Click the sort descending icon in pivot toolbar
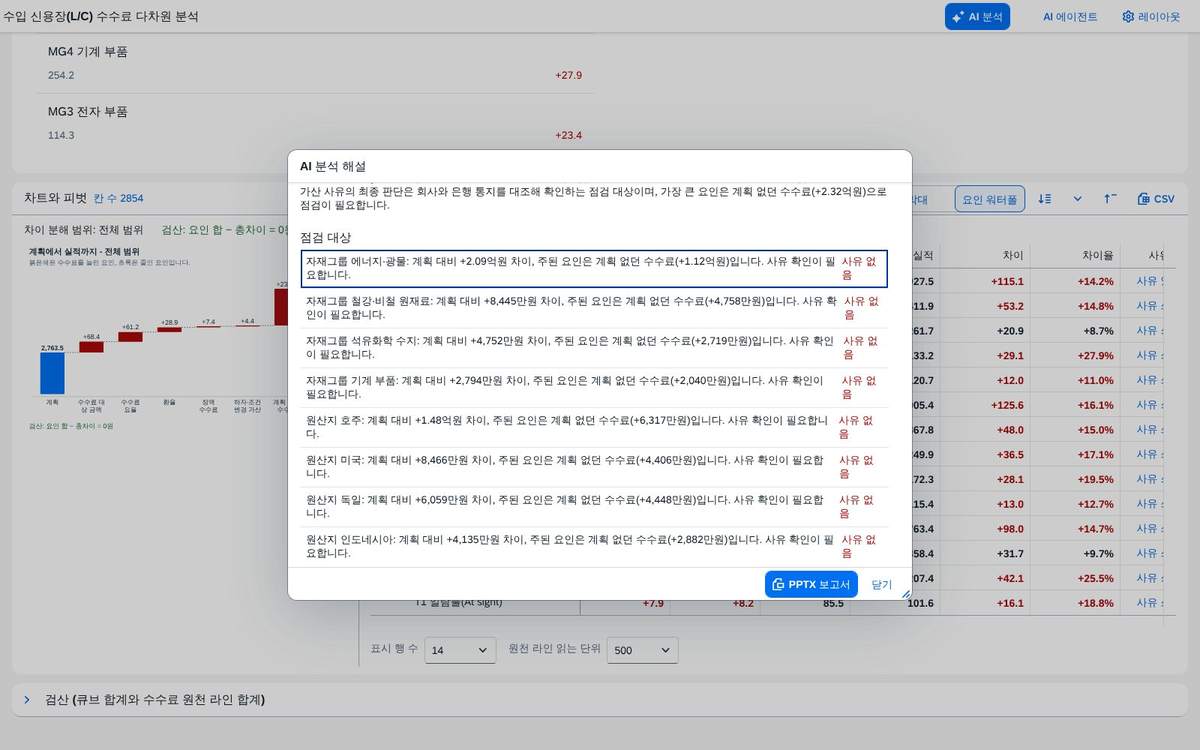This screenshot has width=1200, height=750. click(x=1045, y=199)
